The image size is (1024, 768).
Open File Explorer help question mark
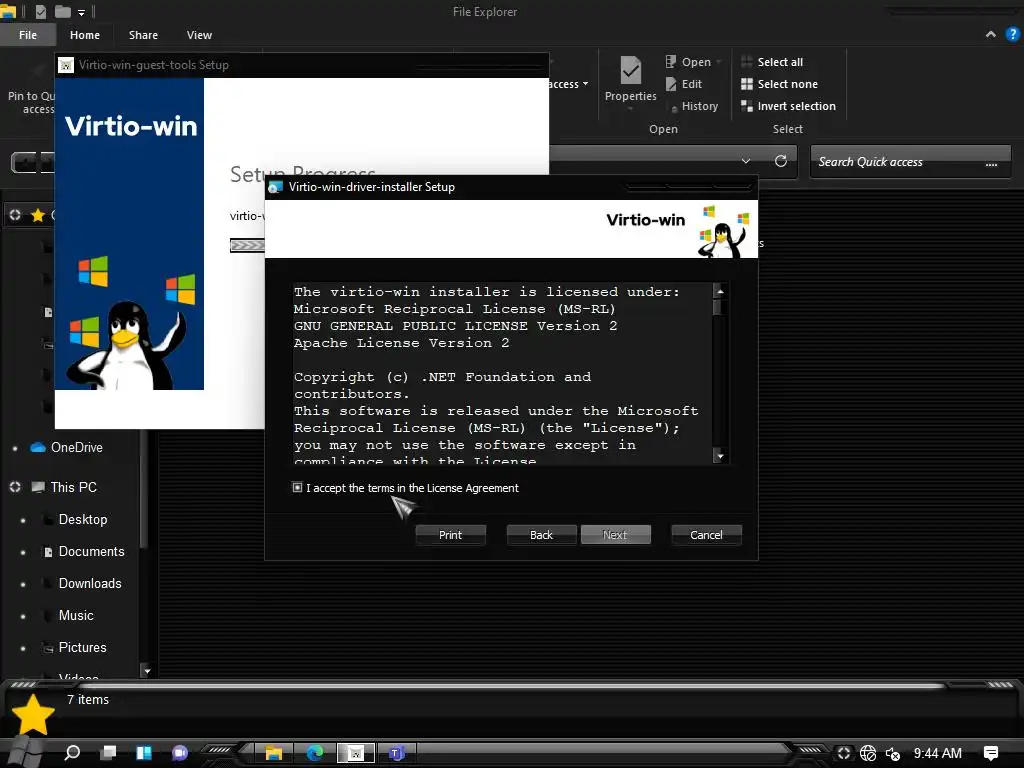tap(1013, 35)
